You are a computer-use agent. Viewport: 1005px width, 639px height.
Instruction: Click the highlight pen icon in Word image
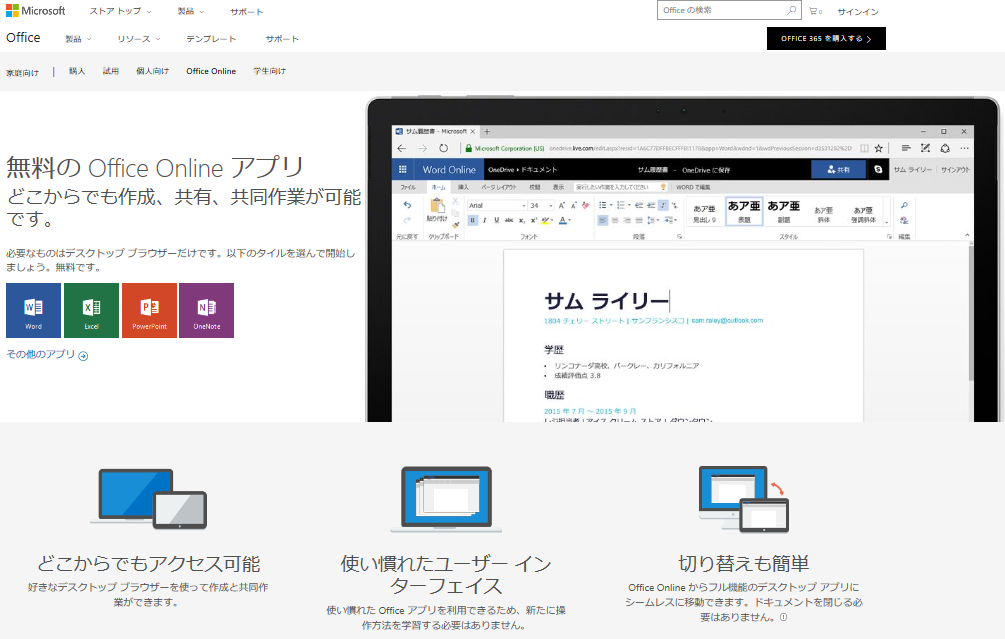point(545,220)
